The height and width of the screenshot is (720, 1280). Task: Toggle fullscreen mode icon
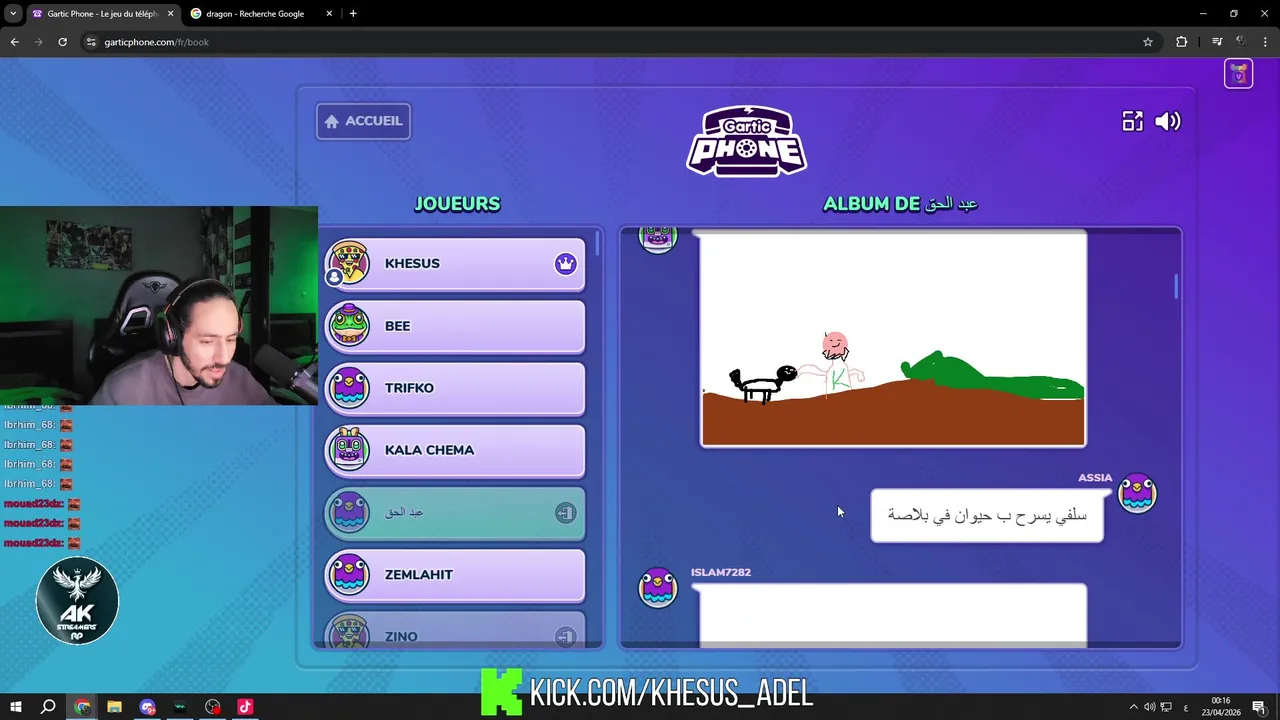pyautogui.click(x=1132, y=121)
